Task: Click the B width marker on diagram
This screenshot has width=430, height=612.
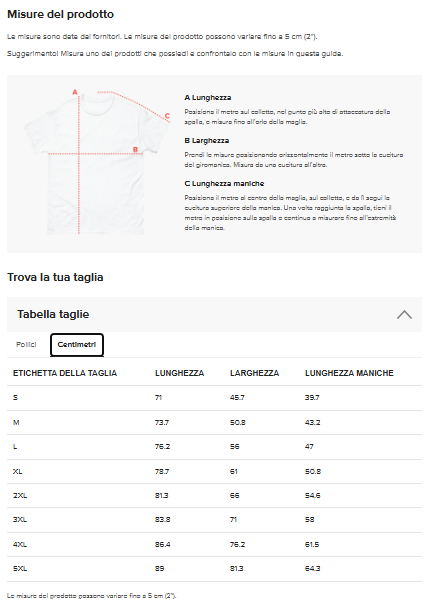Action: point(135,149)
